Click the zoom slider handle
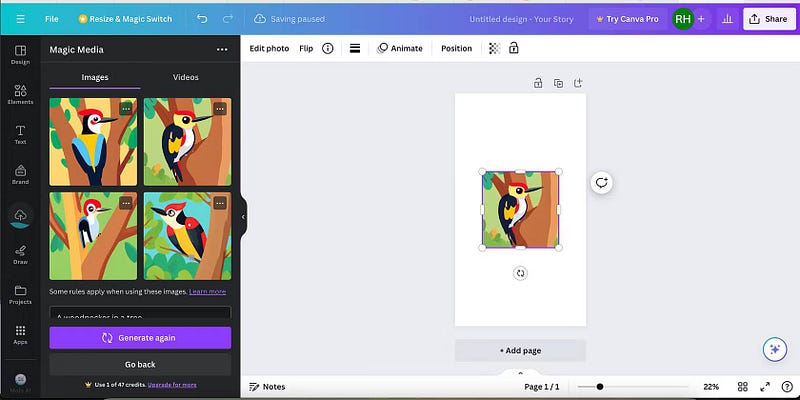Viewport: 800px width, 400px height. tap(600, 387)
